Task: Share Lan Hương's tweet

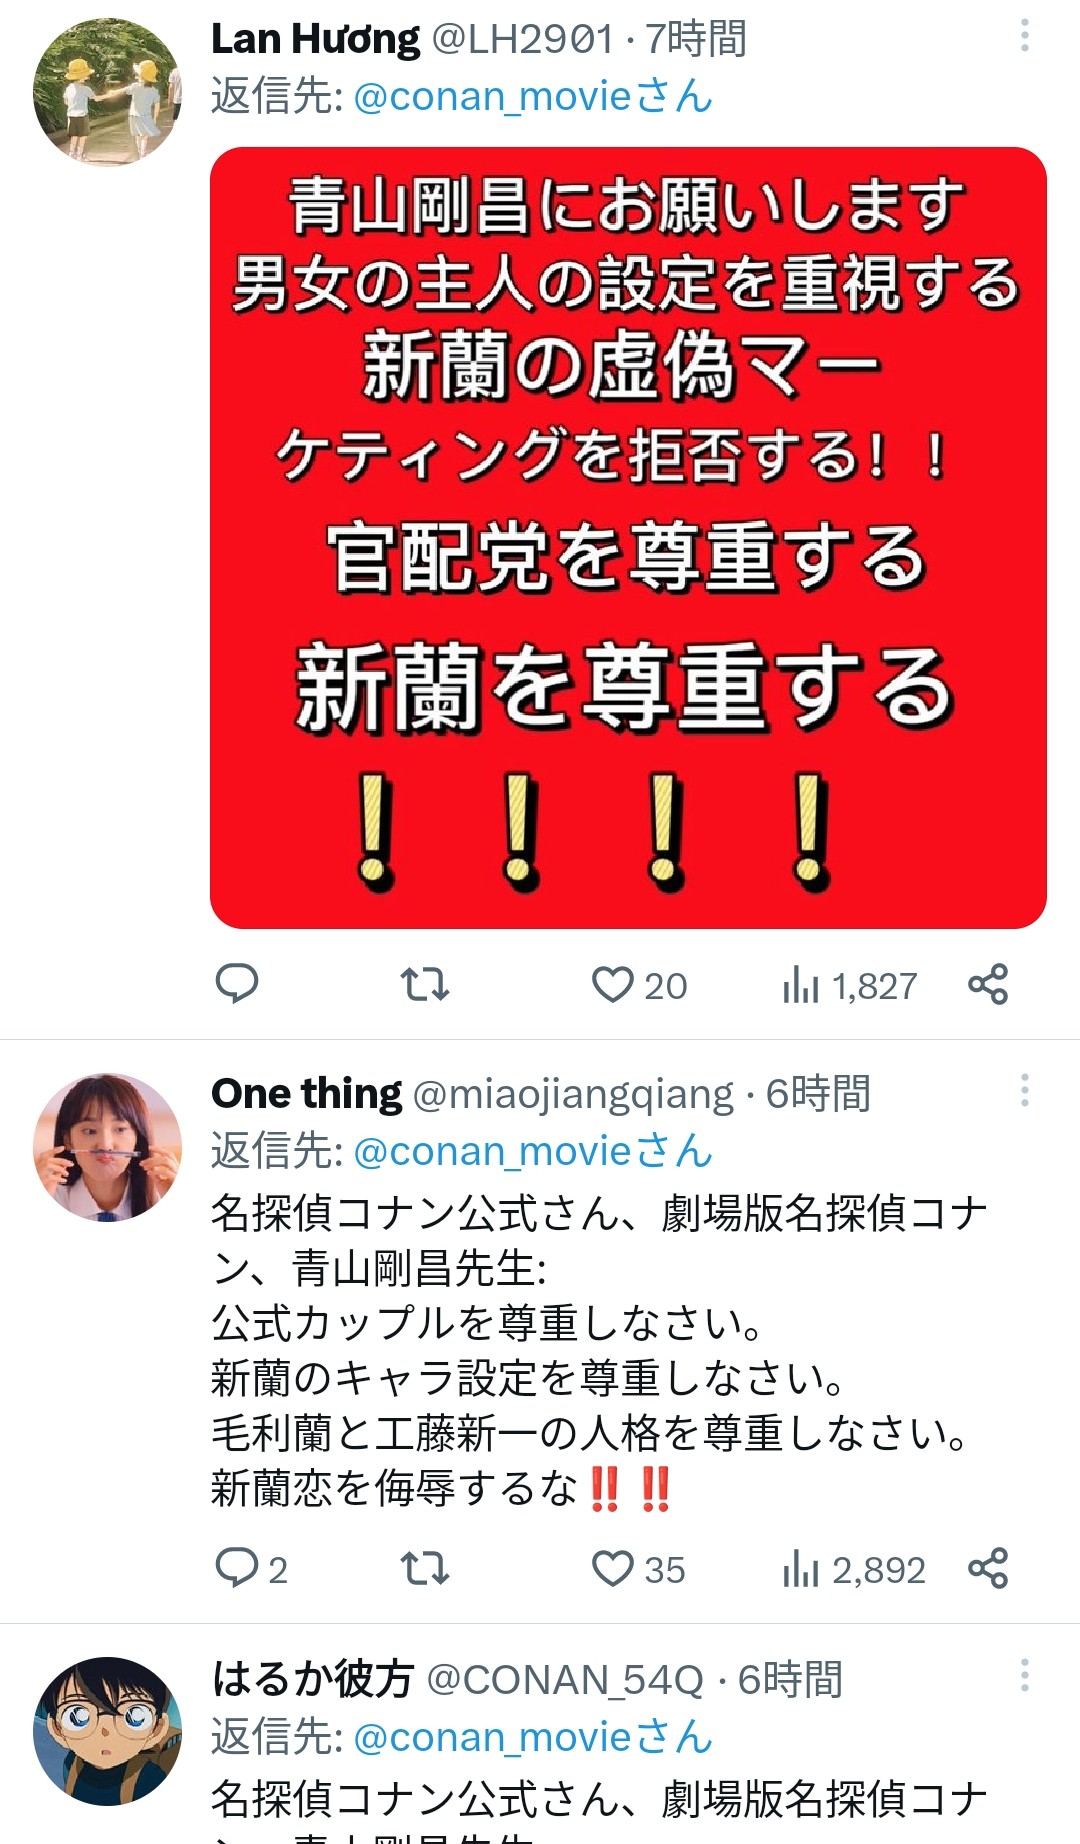Action: click(x=988, y=985)
